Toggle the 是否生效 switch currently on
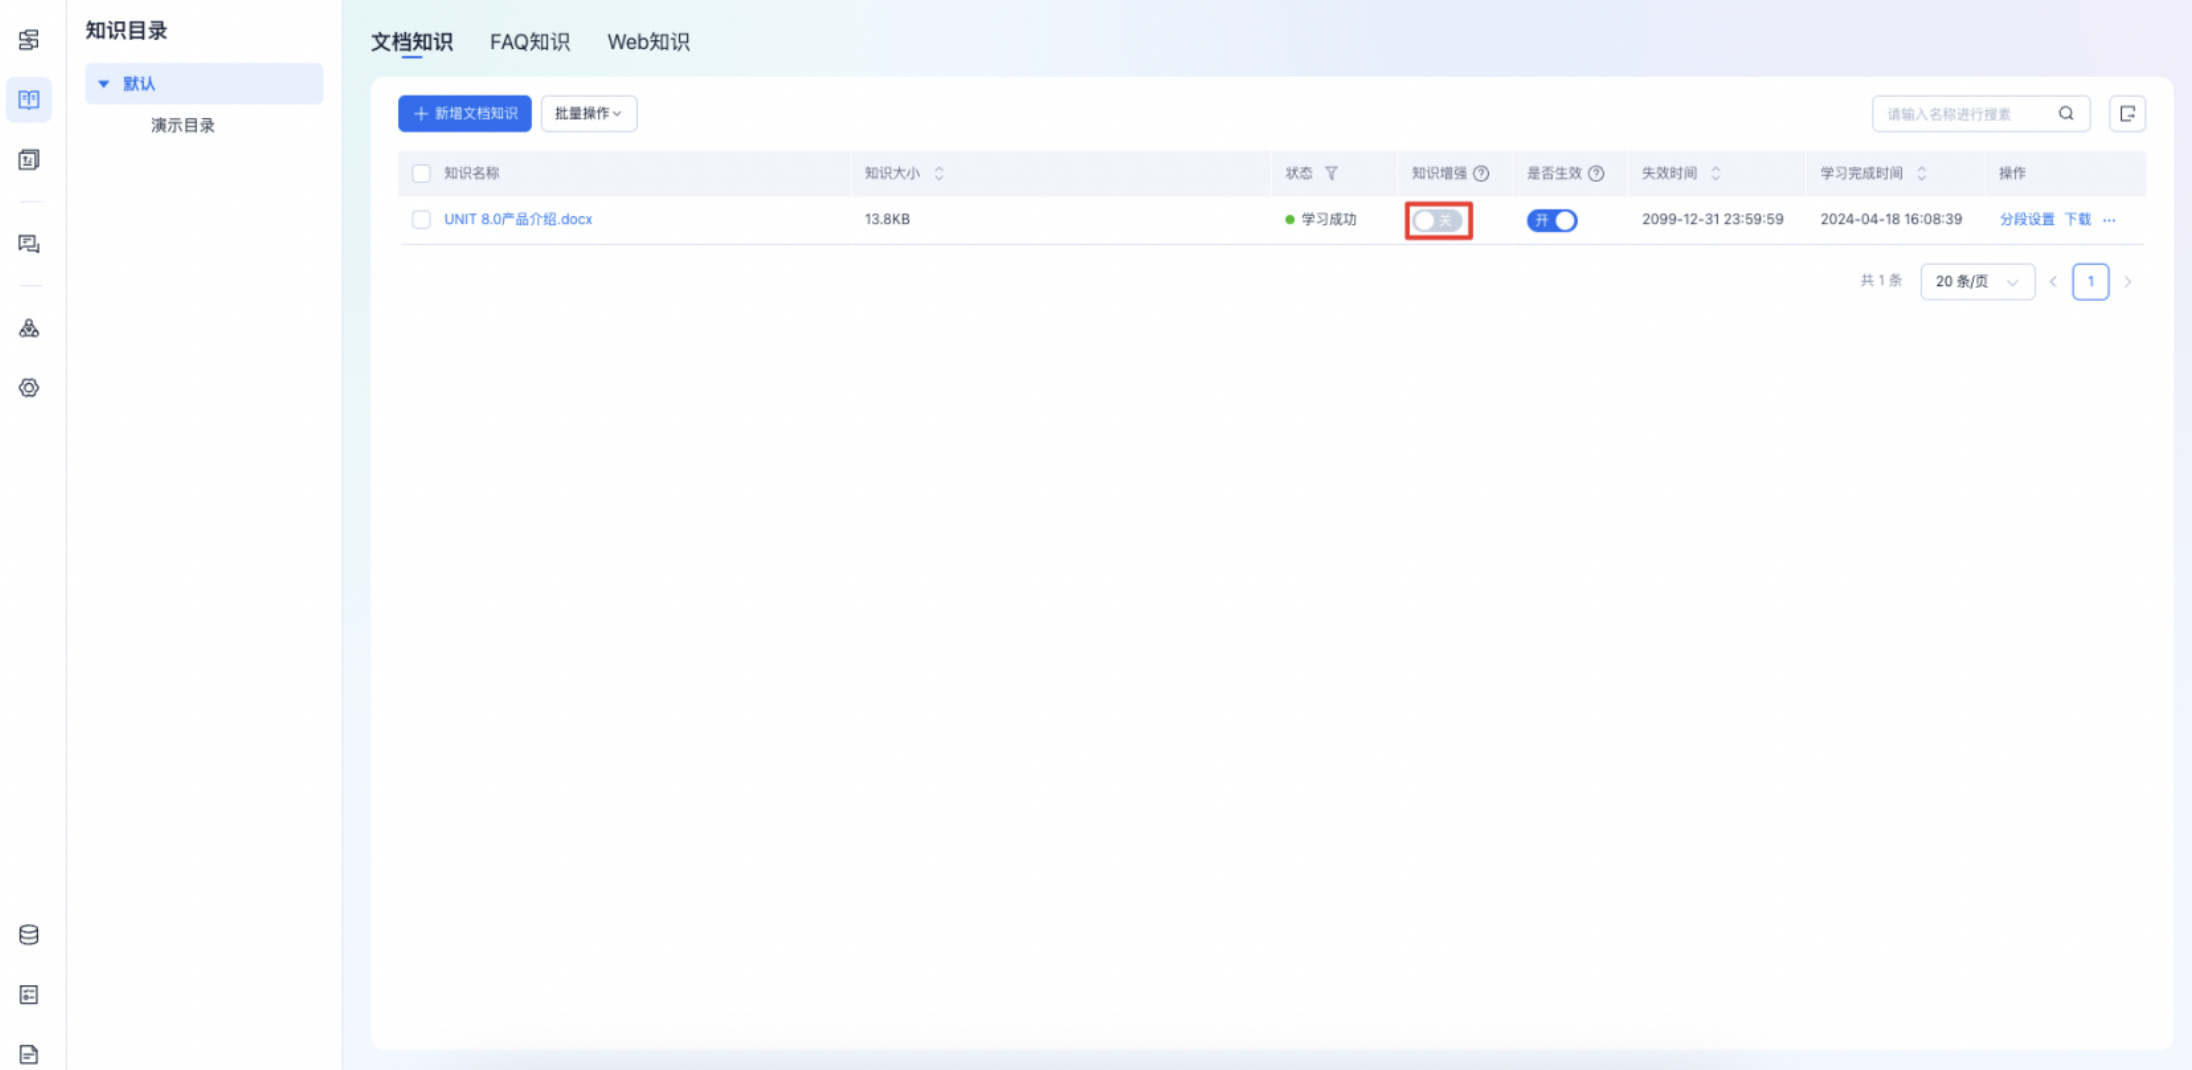2192x1070 pixels. tap(1552, 220)
